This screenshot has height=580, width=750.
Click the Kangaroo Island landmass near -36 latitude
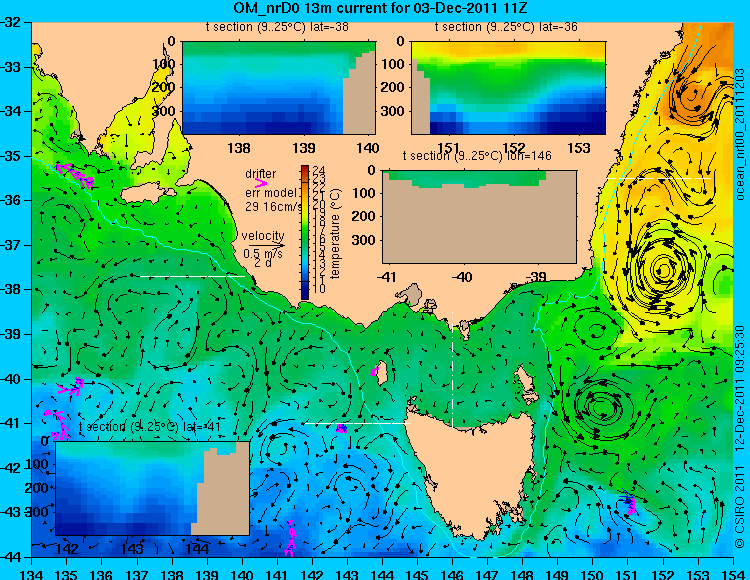click(x=148, y=193)
